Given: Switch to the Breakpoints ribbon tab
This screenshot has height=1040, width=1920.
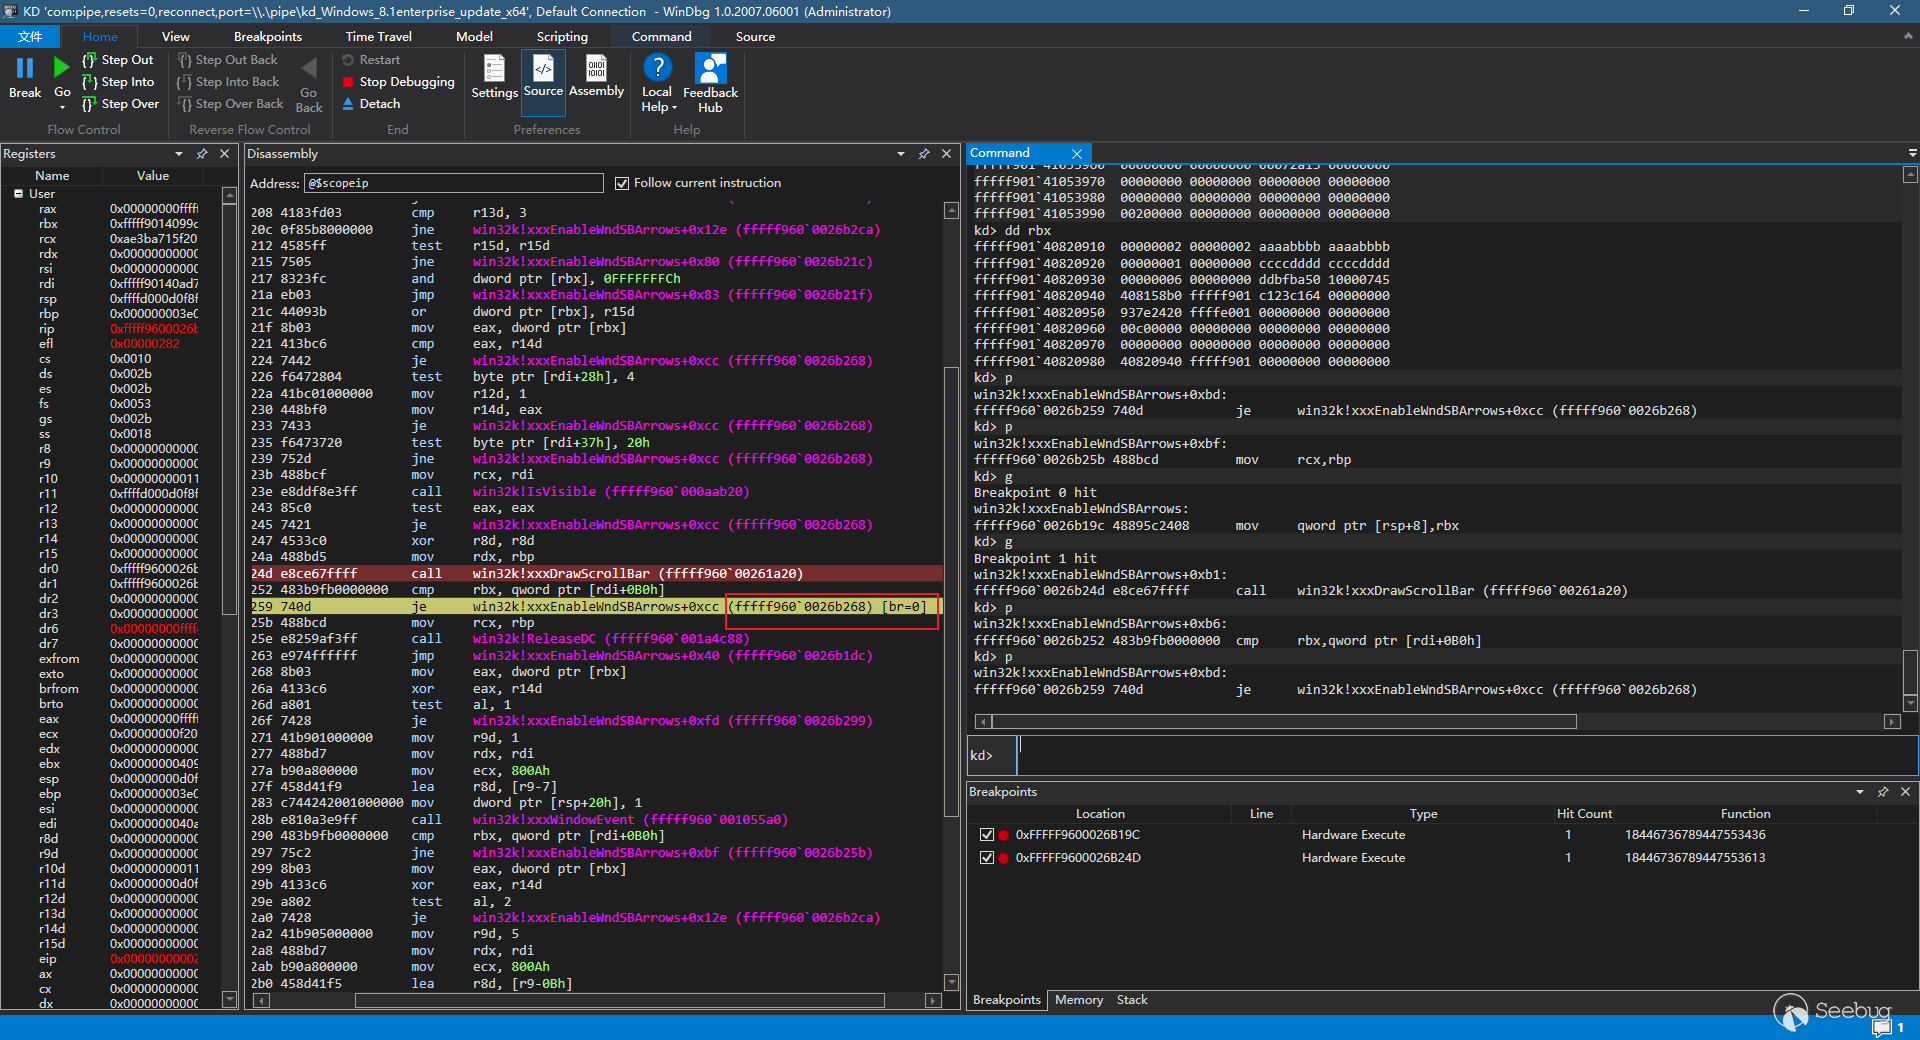Looking at the screenshot, I should tap(268, 37).
